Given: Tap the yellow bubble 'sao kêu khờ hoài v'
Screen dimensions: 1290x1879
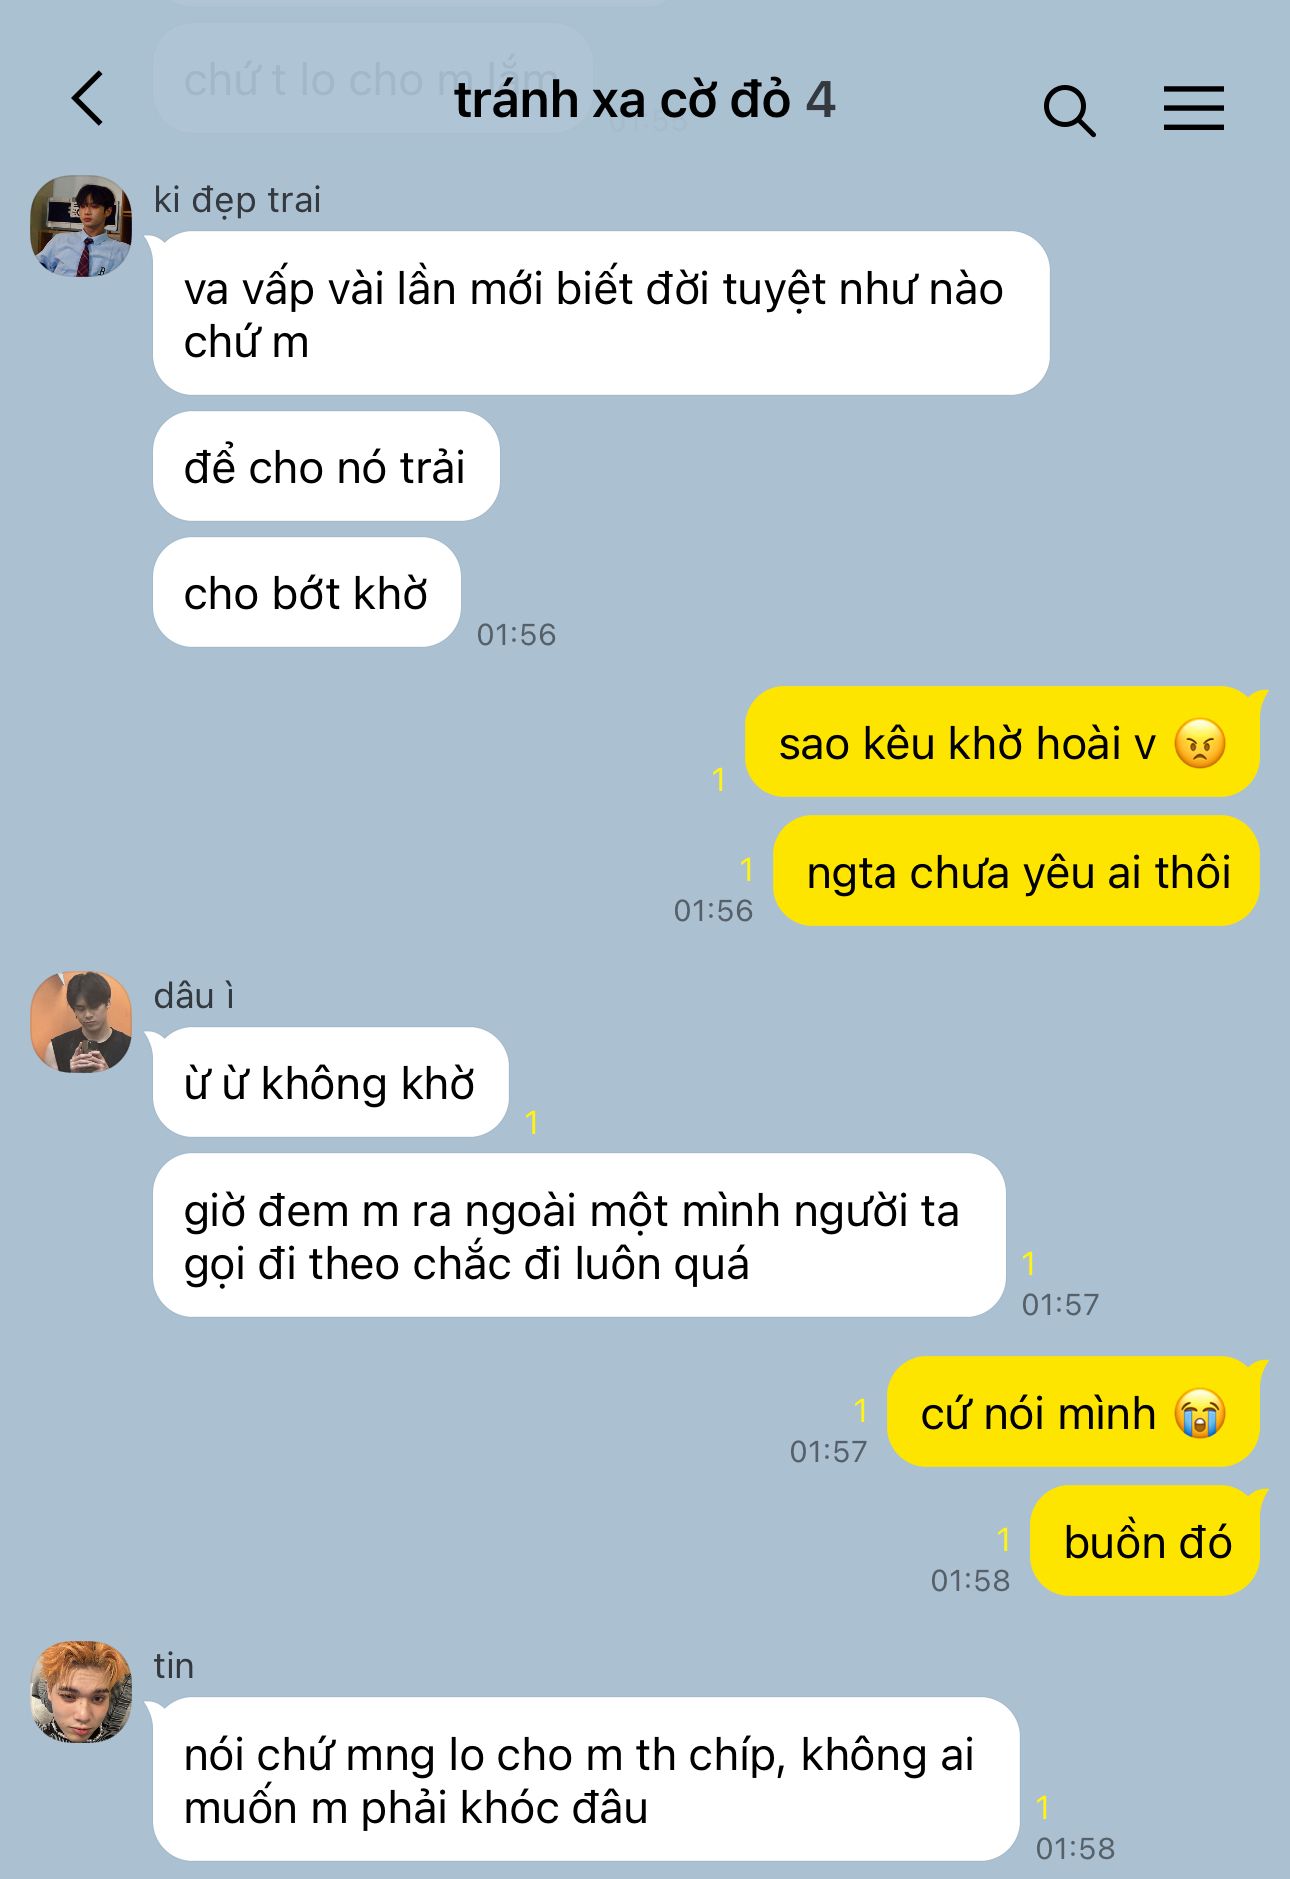Looking at the screenshot, I should pyautogui.click(x=1002, y=742).
